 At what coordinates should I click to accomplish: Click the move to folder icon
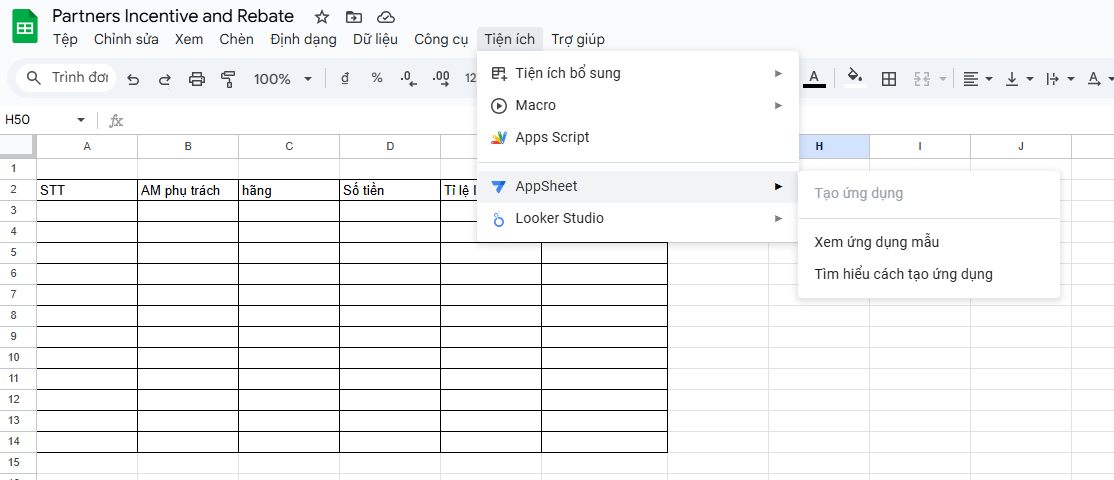[x=353, y=17]
